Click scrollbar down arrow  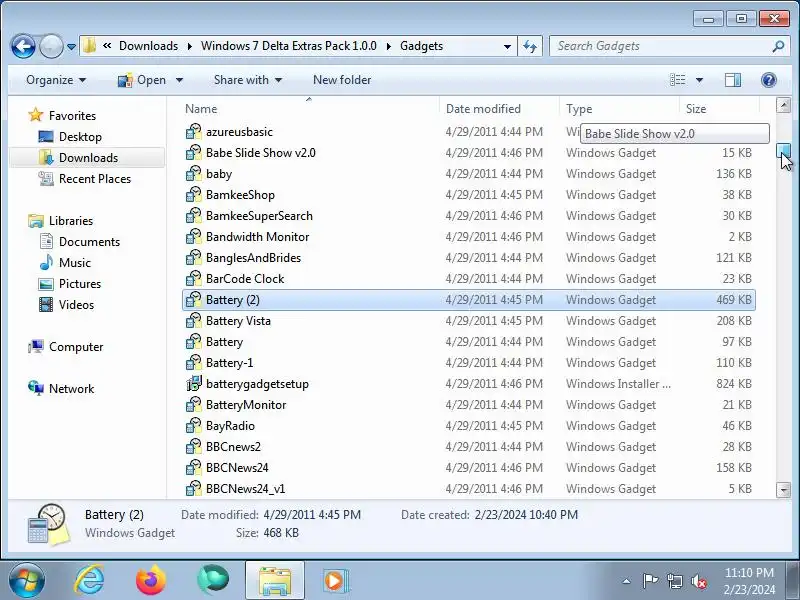783,490
